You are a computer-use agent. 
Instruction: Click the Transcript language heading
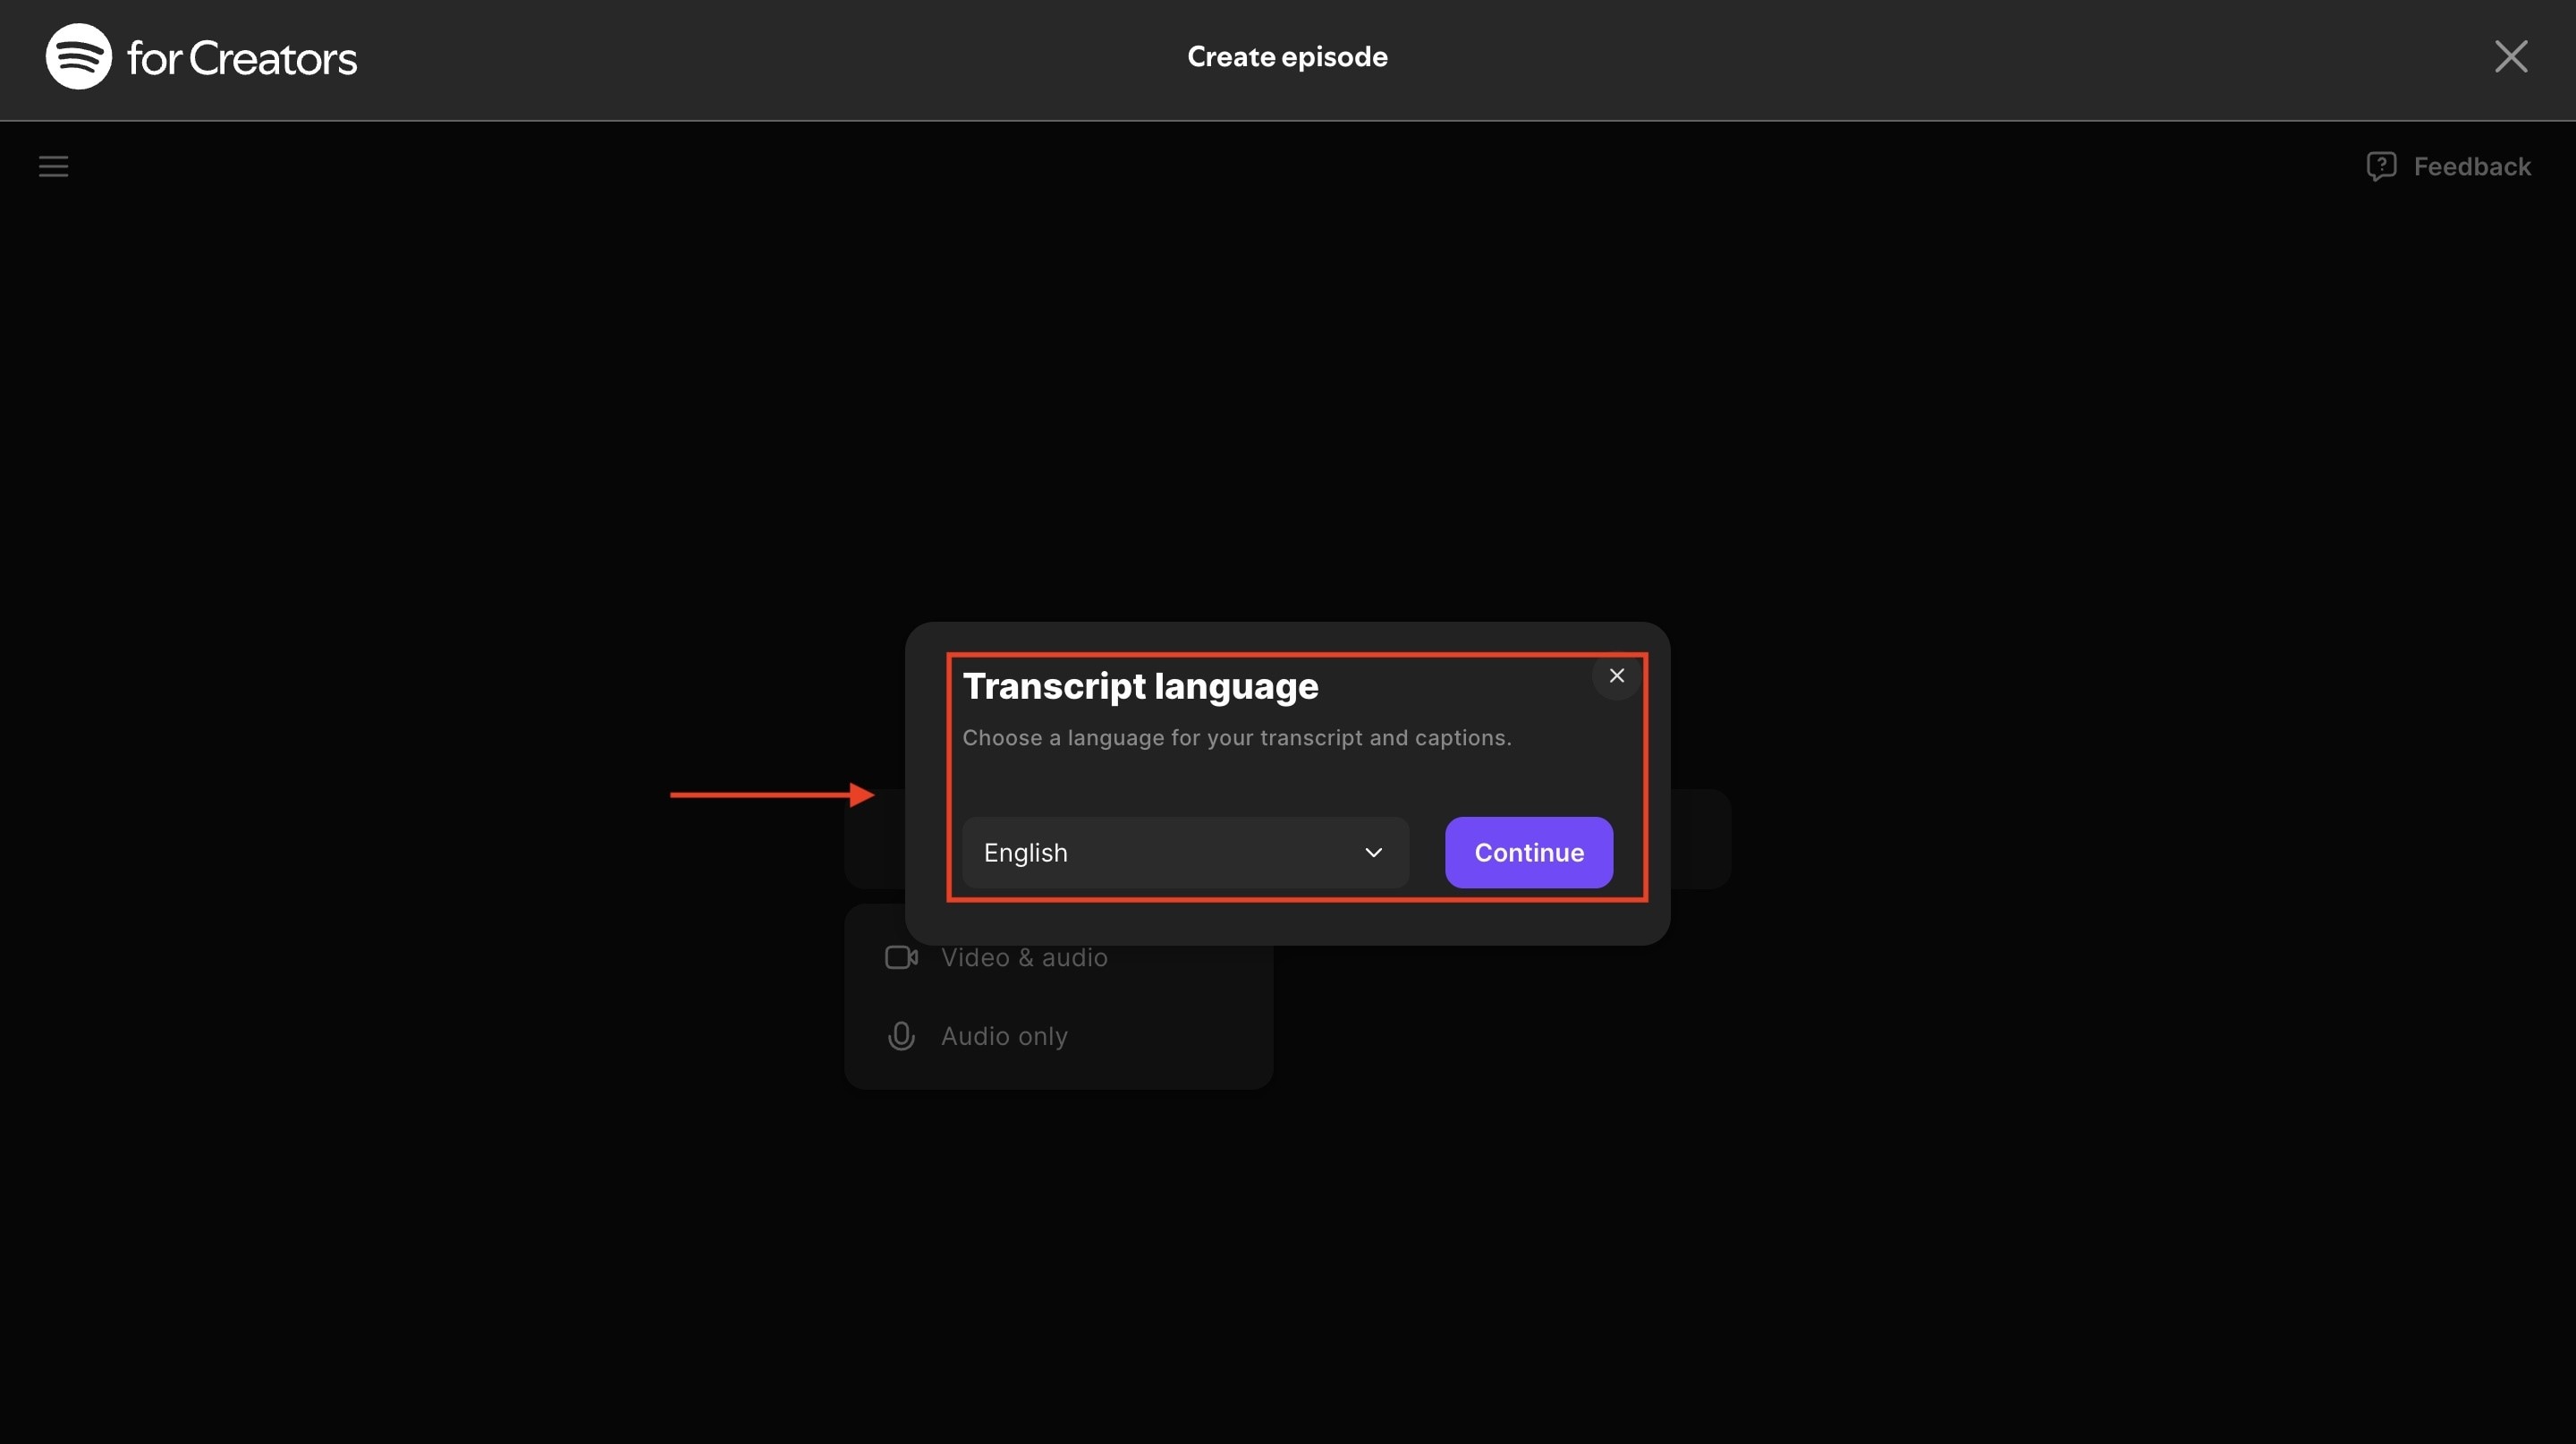click(x=1140, y=686)
